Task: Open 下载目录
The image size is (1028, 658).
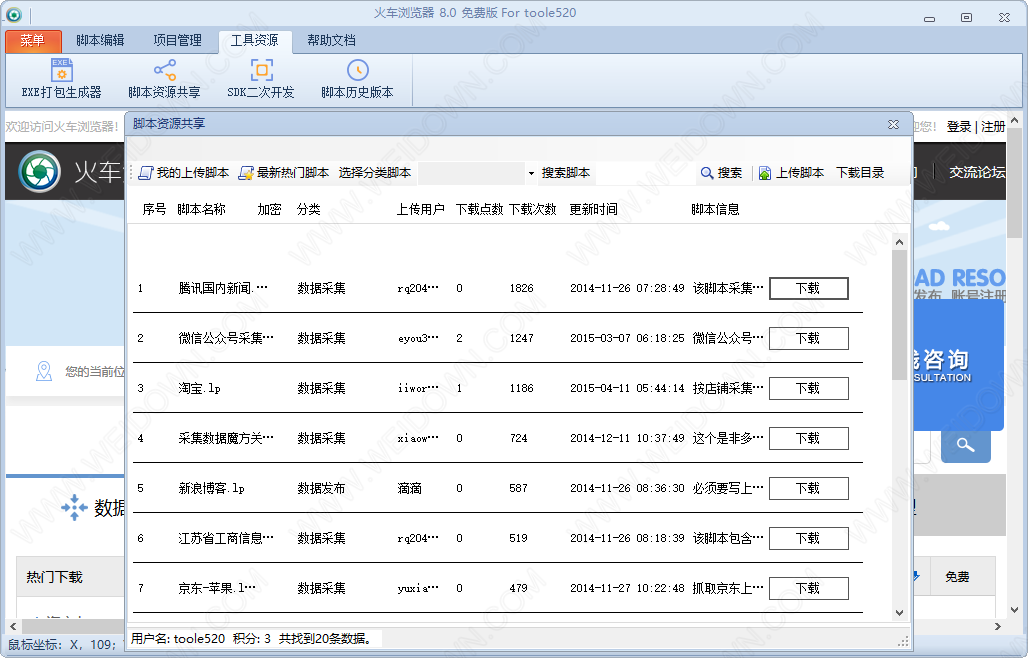Action: click(860, 173)
